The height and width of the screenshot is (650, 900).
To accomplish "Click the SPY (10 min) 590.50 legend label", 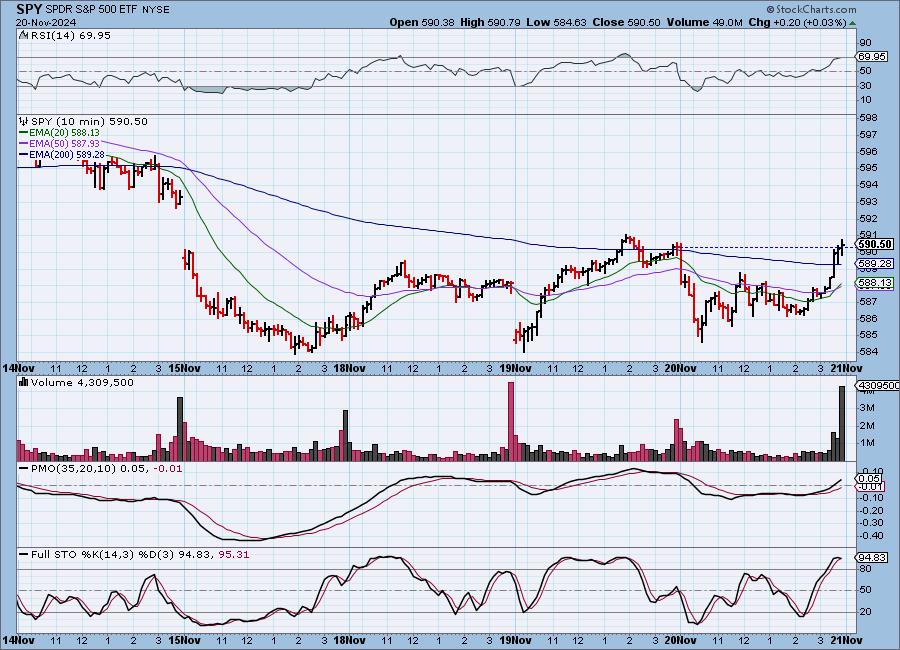I will pyautogui.click(x=89, y=121).
